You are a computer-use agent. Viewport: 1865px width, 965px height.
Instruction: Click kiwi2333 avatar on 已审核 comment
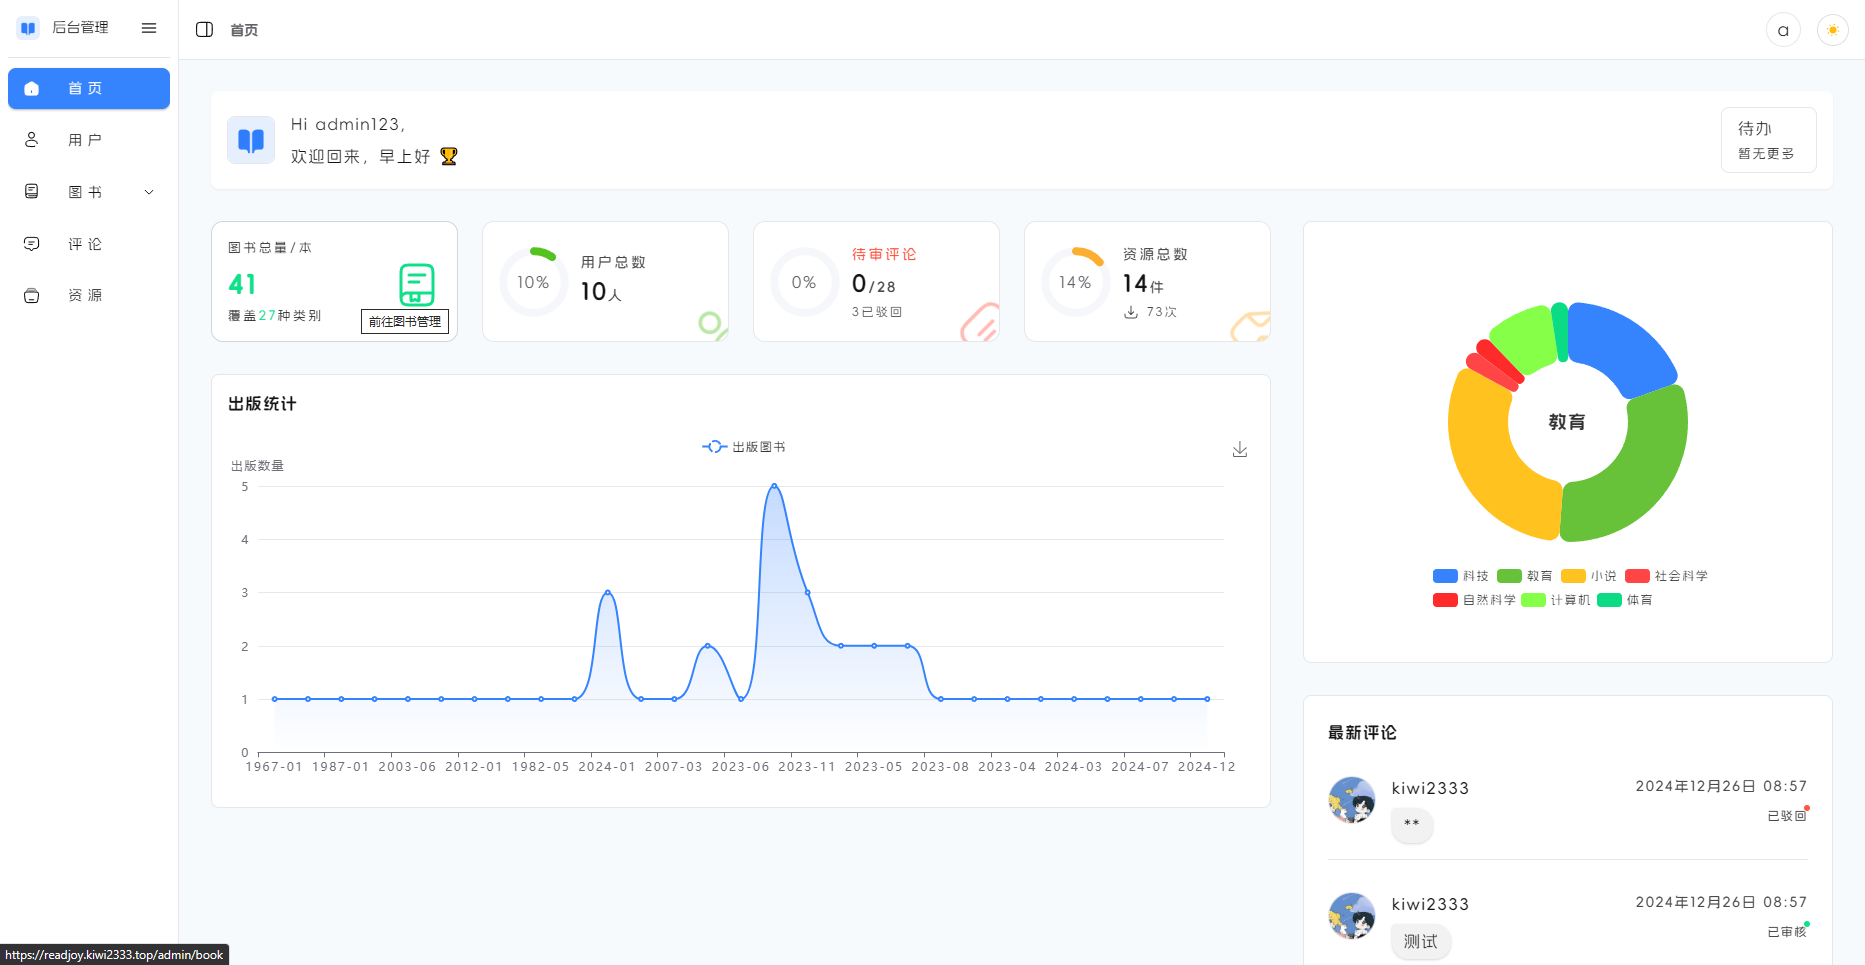[1352, 916]
